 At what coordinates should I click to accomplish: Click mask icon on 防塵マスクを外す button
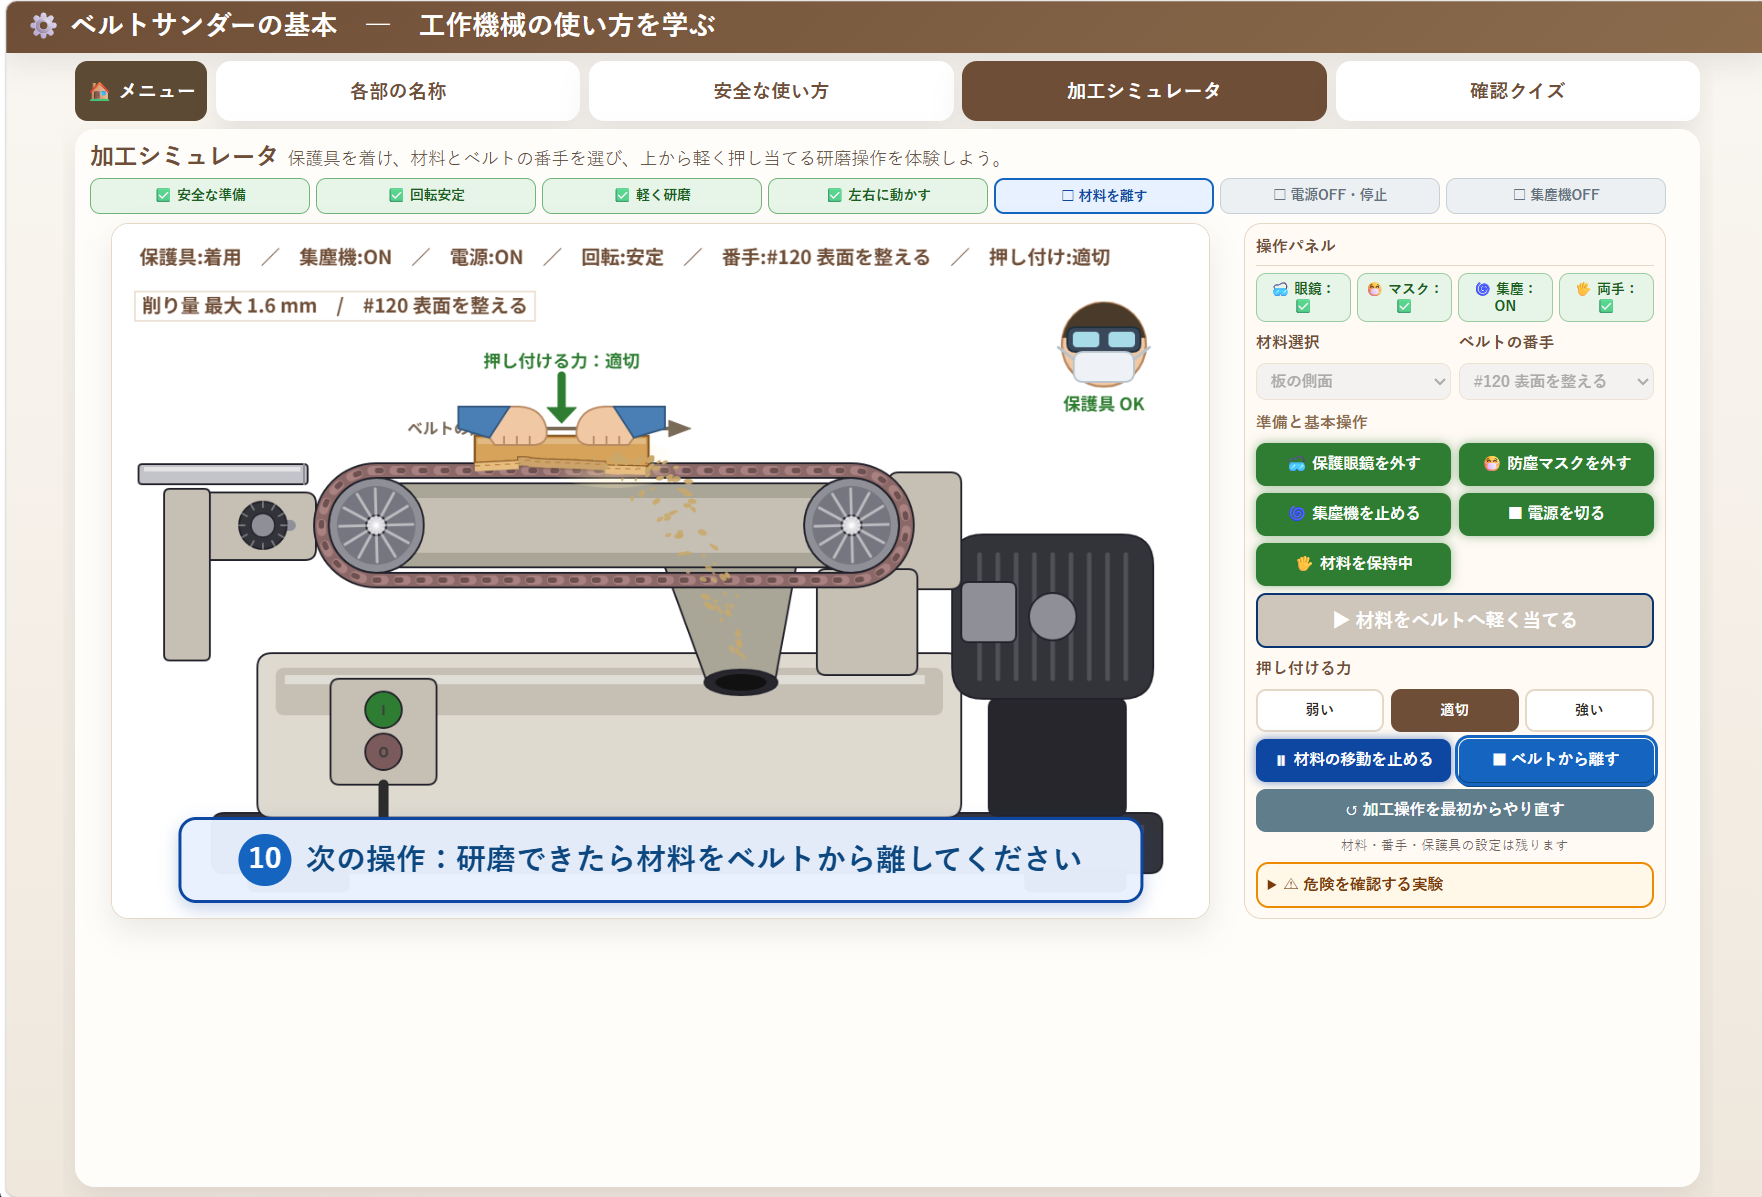pos(1492,464)
